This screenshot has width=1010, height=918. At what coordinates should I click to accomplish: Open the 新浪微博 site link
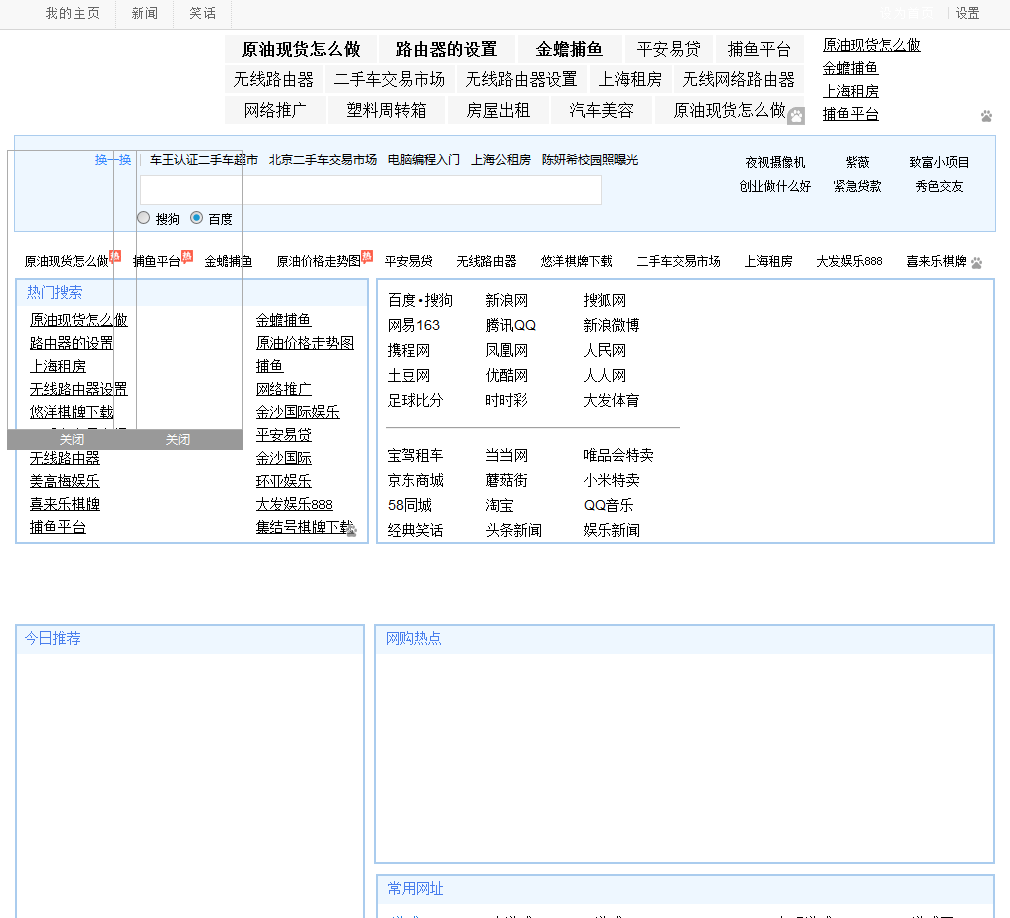coord(611,325)
